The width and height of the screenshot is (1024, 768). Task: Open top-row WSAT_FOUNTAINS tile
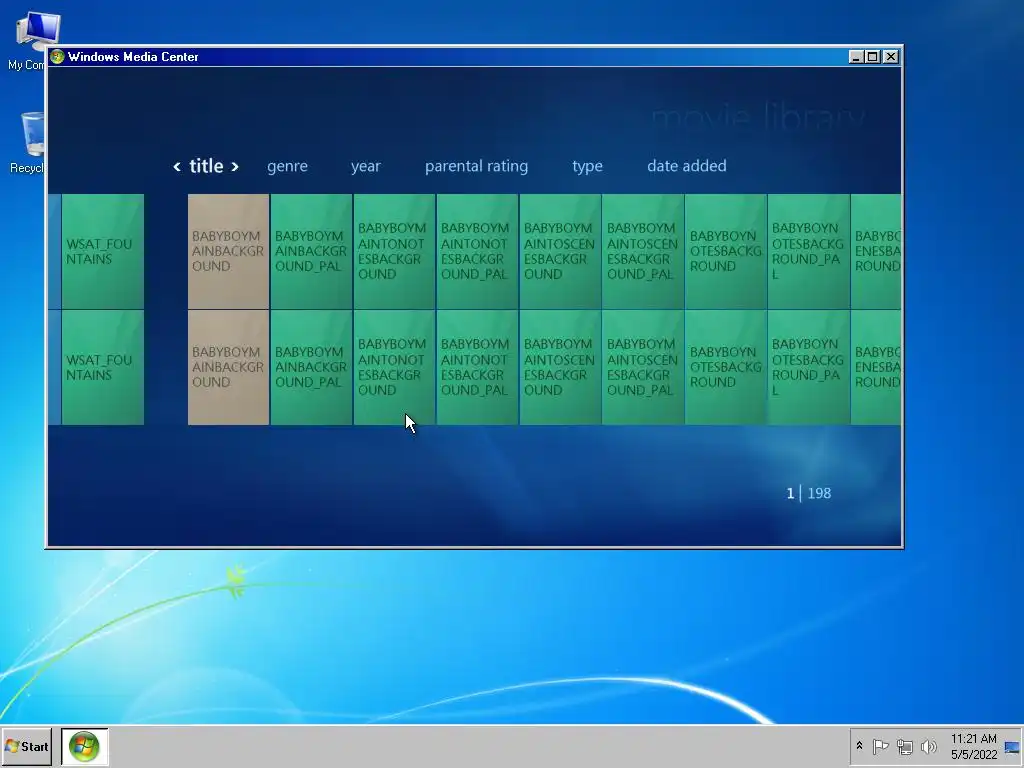(x=103, y=251)
